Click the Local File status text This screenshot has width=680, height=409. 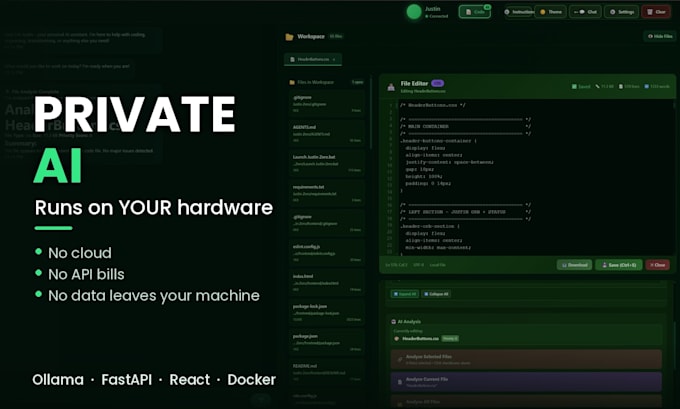[438, 265]
